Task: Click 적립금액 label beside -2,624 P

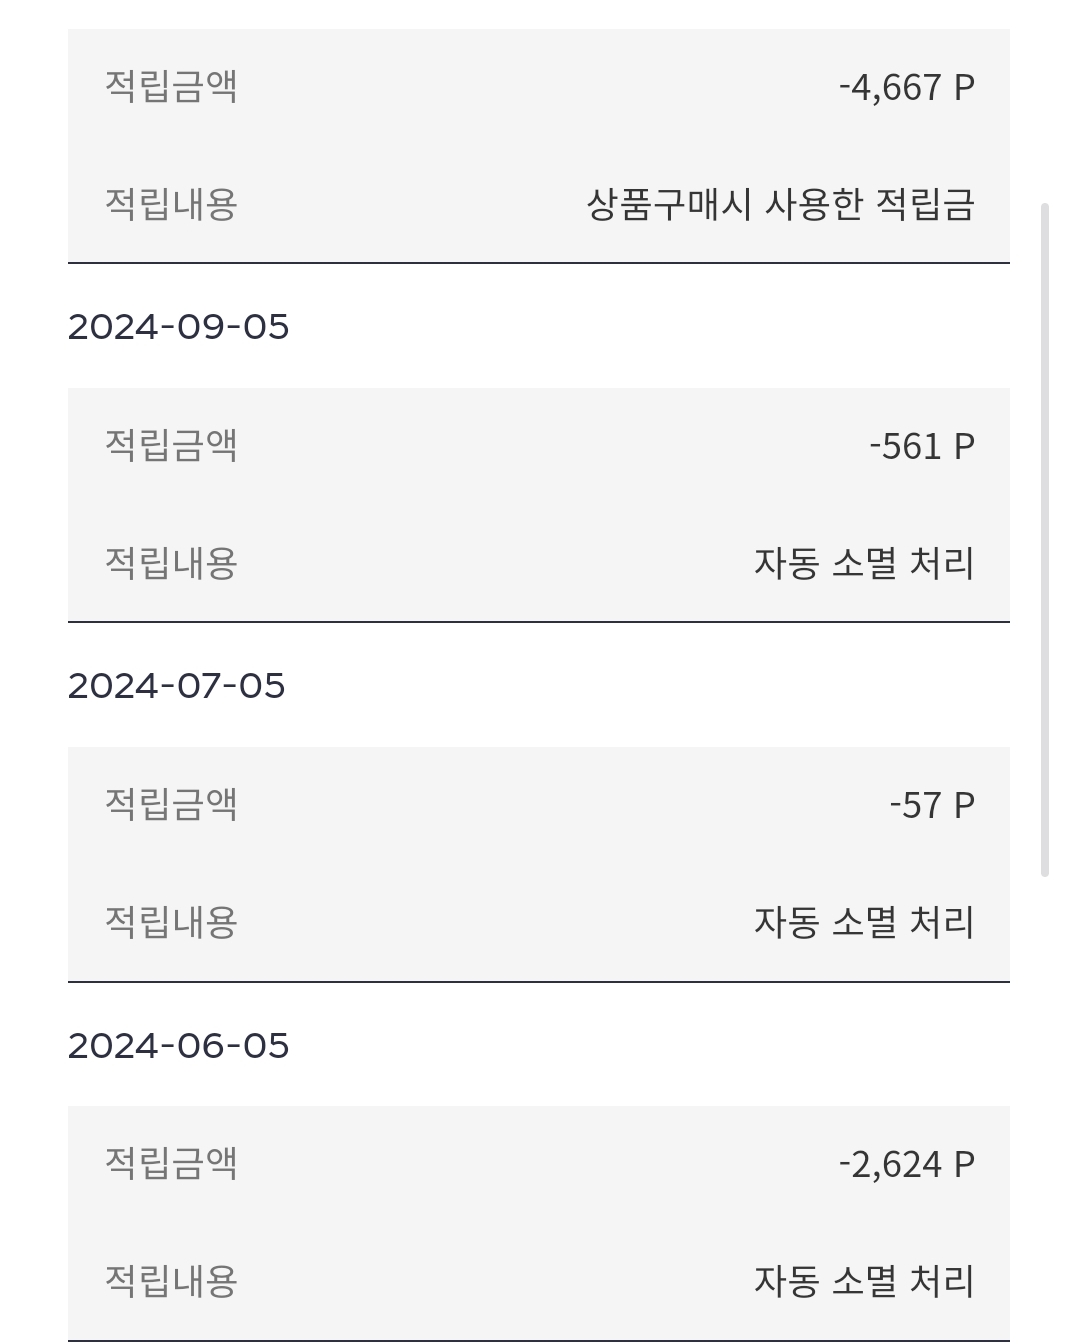Action: click(171, 1164)
